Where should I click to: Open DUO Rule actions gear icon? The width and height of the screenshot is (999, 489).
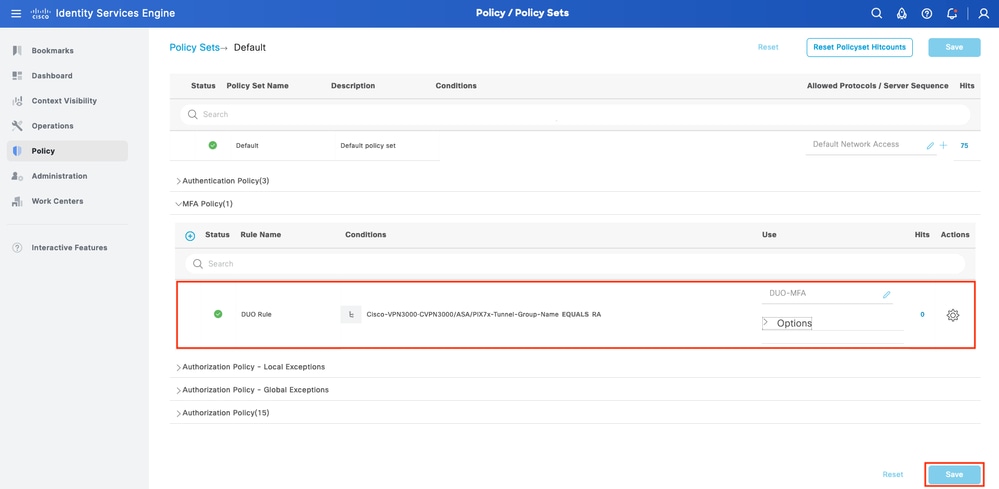(952, 315)
